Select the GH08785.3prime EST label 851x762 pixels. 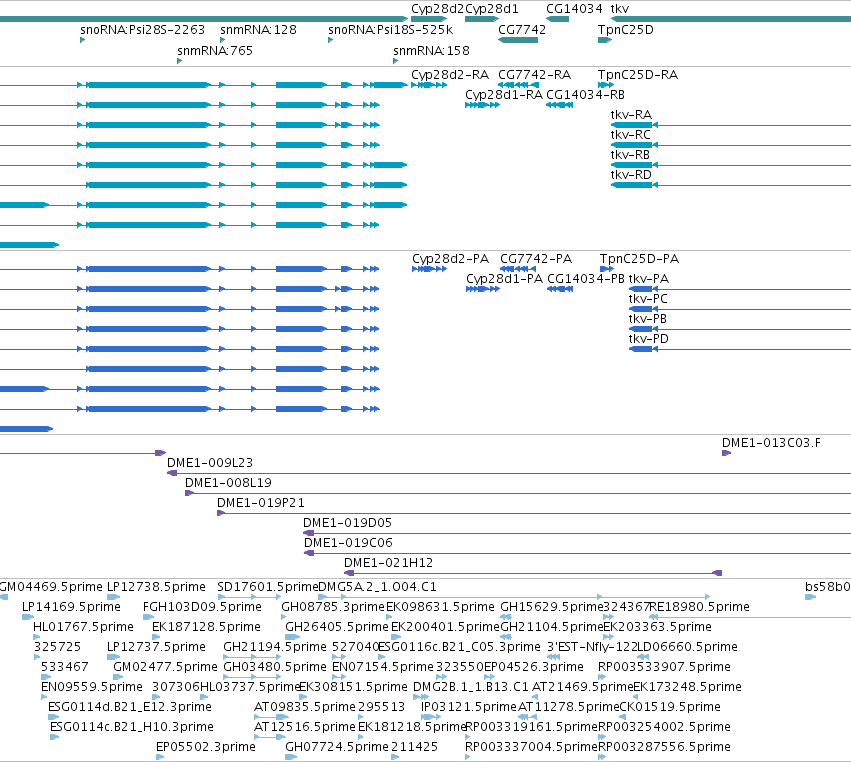(333, 607)
